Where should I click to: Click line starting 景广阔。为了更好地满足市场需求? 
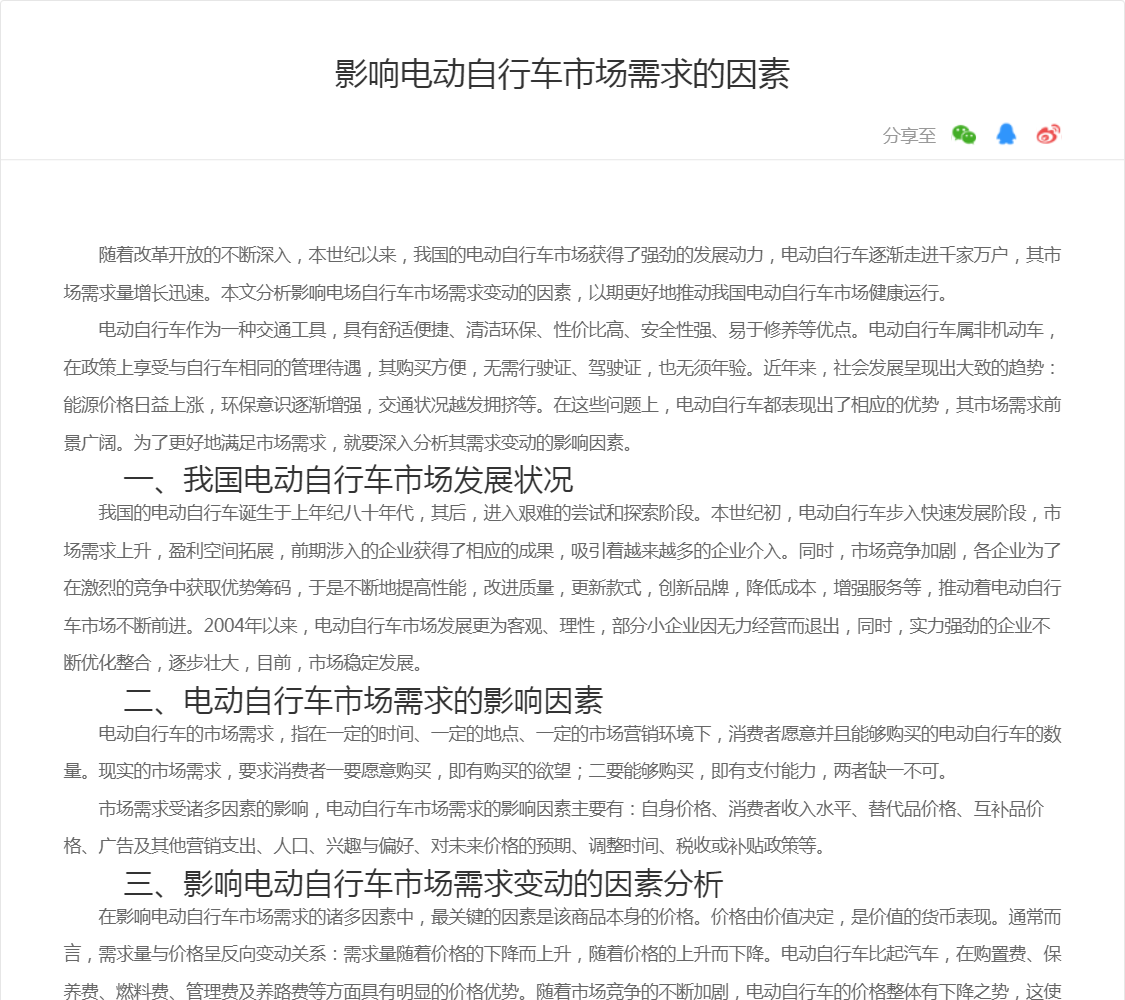point(348,443)
